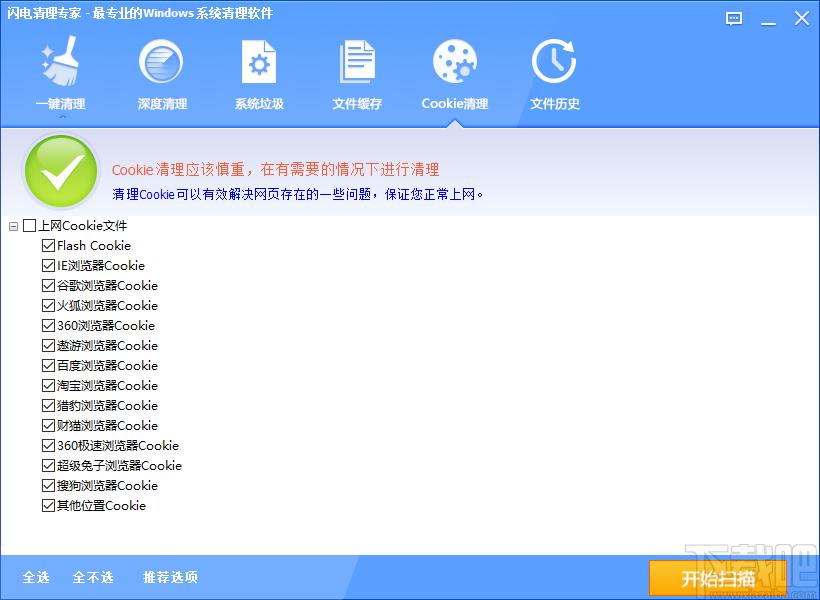Image resolution: width=820 pixels, height=600 pixels.
Task: Click the blue 清理Cookie可以有效解决 description text
Action: click(298, 195)
